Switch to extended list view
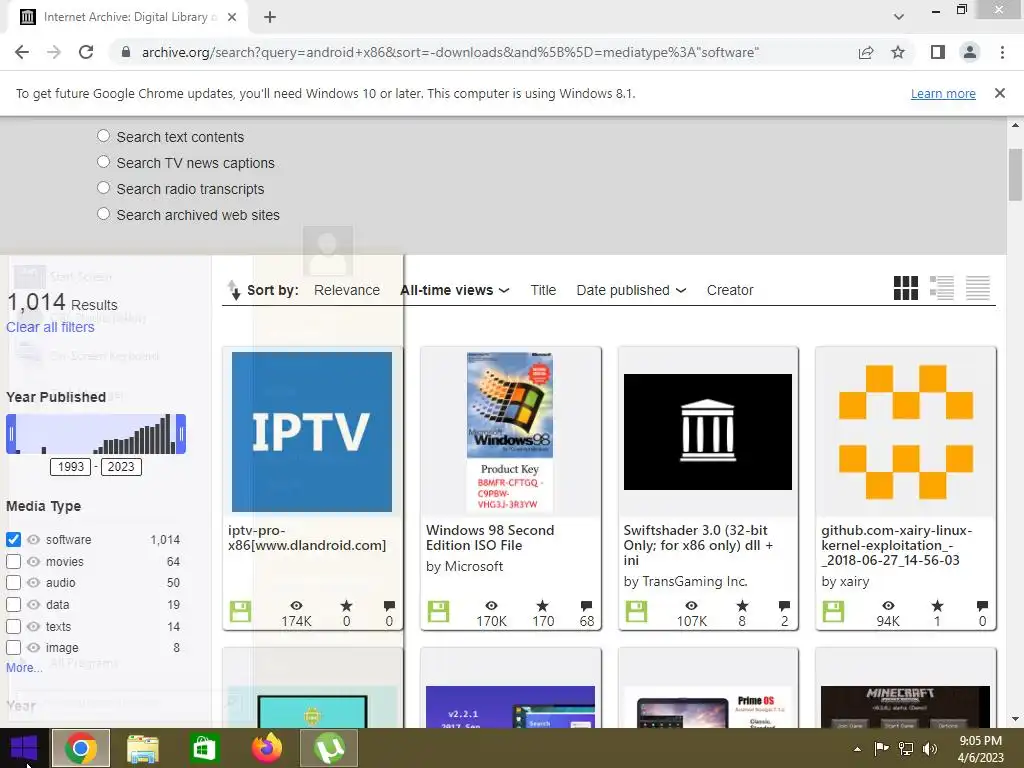 coord(942,288)
